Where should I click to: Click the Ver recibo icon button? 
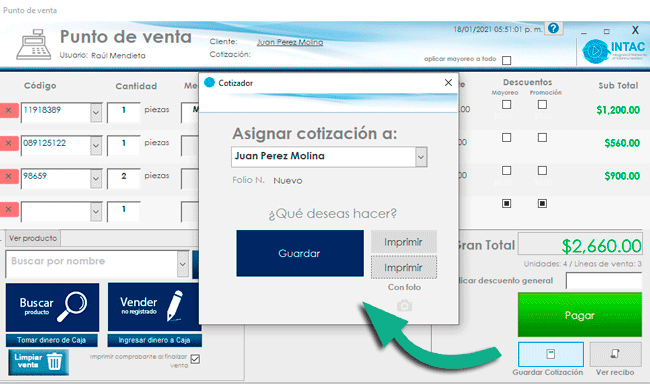(615, 354)
